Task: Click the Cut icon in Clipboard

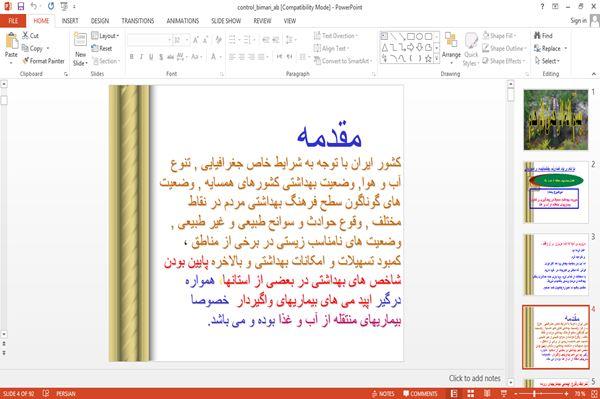Action: pos(30,36)
